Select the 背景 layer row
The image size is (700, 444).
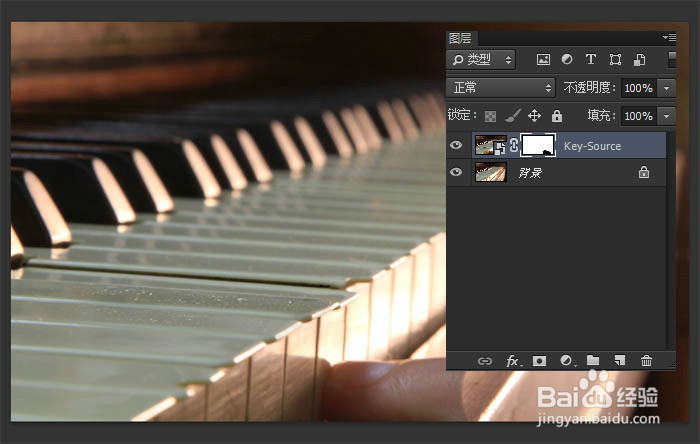(557, 172)
